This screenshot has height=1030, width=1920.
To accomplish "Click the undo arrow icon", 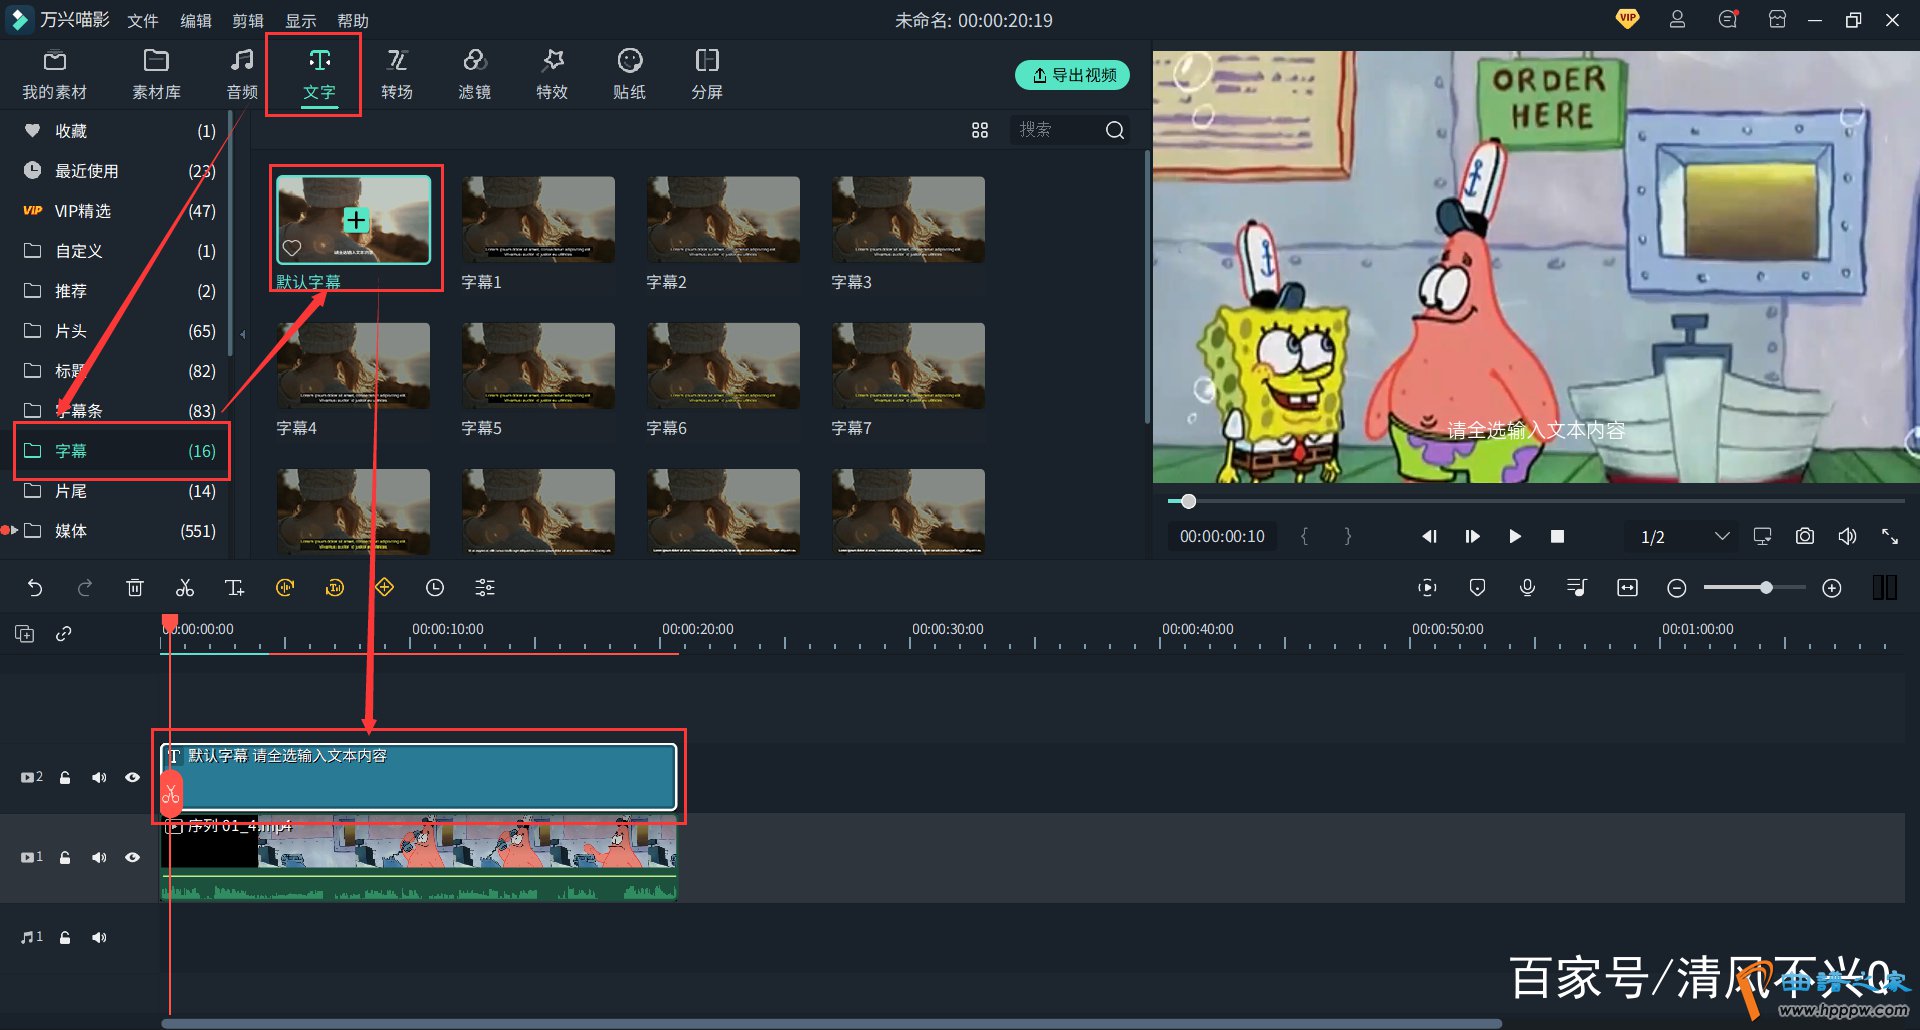I will click(35, 588).
